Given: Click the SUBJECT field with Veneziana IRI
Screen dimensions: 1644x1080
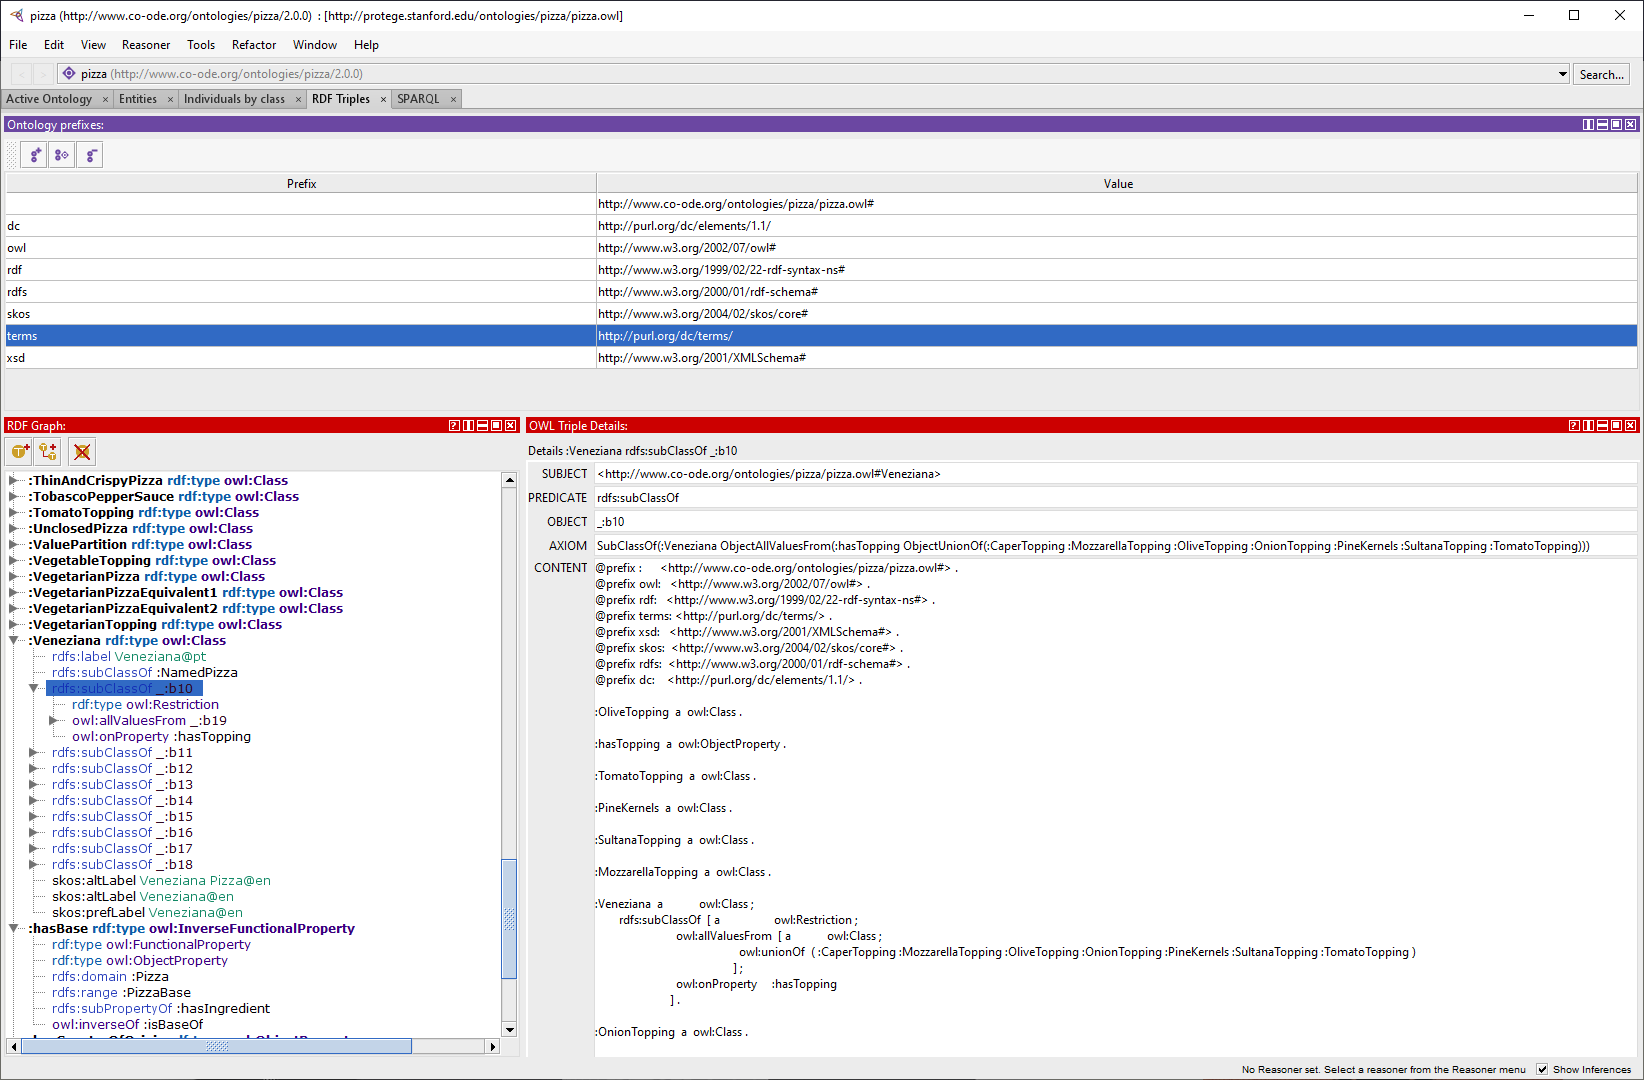Looking at the screenshot, I should pyautogui.click(x=1116, y=474).
